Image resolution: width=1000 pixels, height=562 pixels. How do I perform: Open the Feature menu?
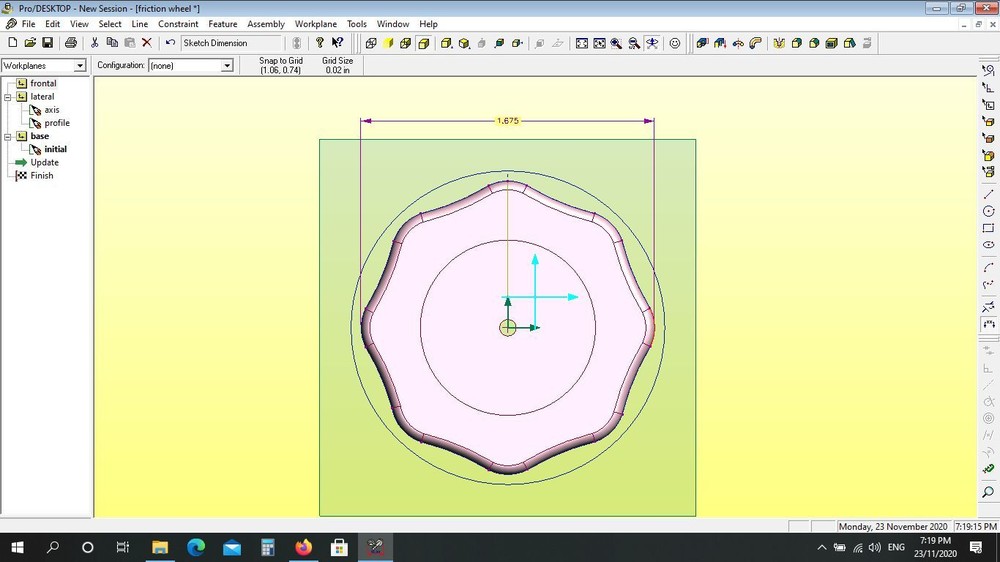(x=222, y=24)
